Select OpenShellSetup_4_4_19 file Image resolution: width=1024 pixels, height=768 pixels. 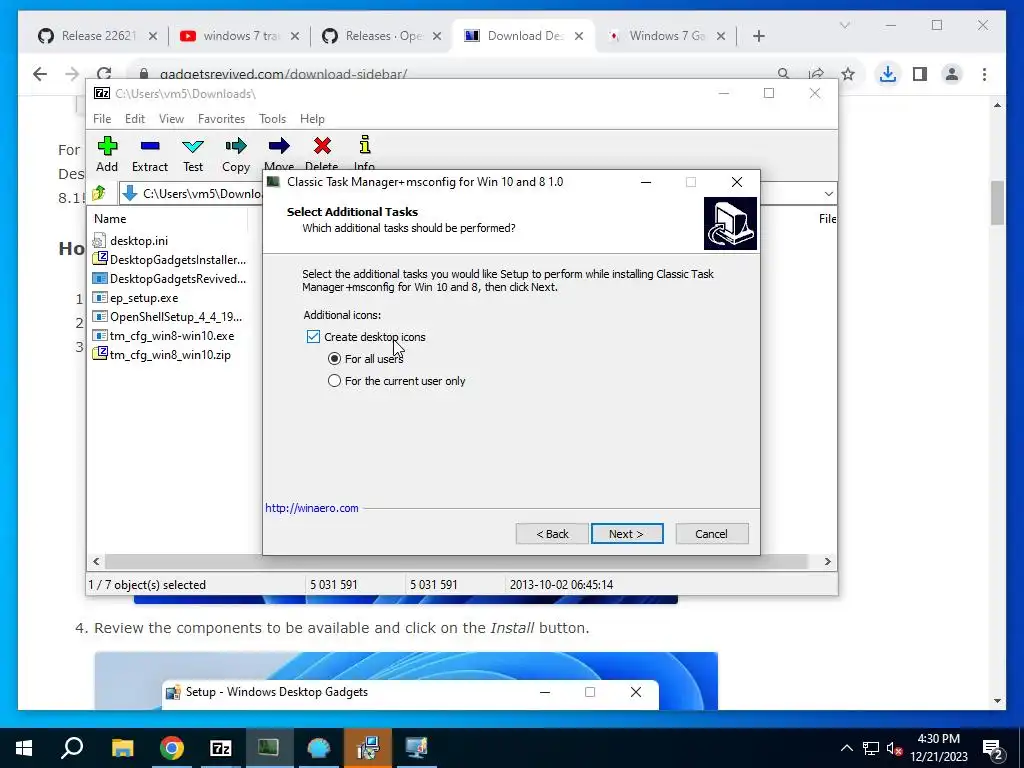click(x=168, y=317)
